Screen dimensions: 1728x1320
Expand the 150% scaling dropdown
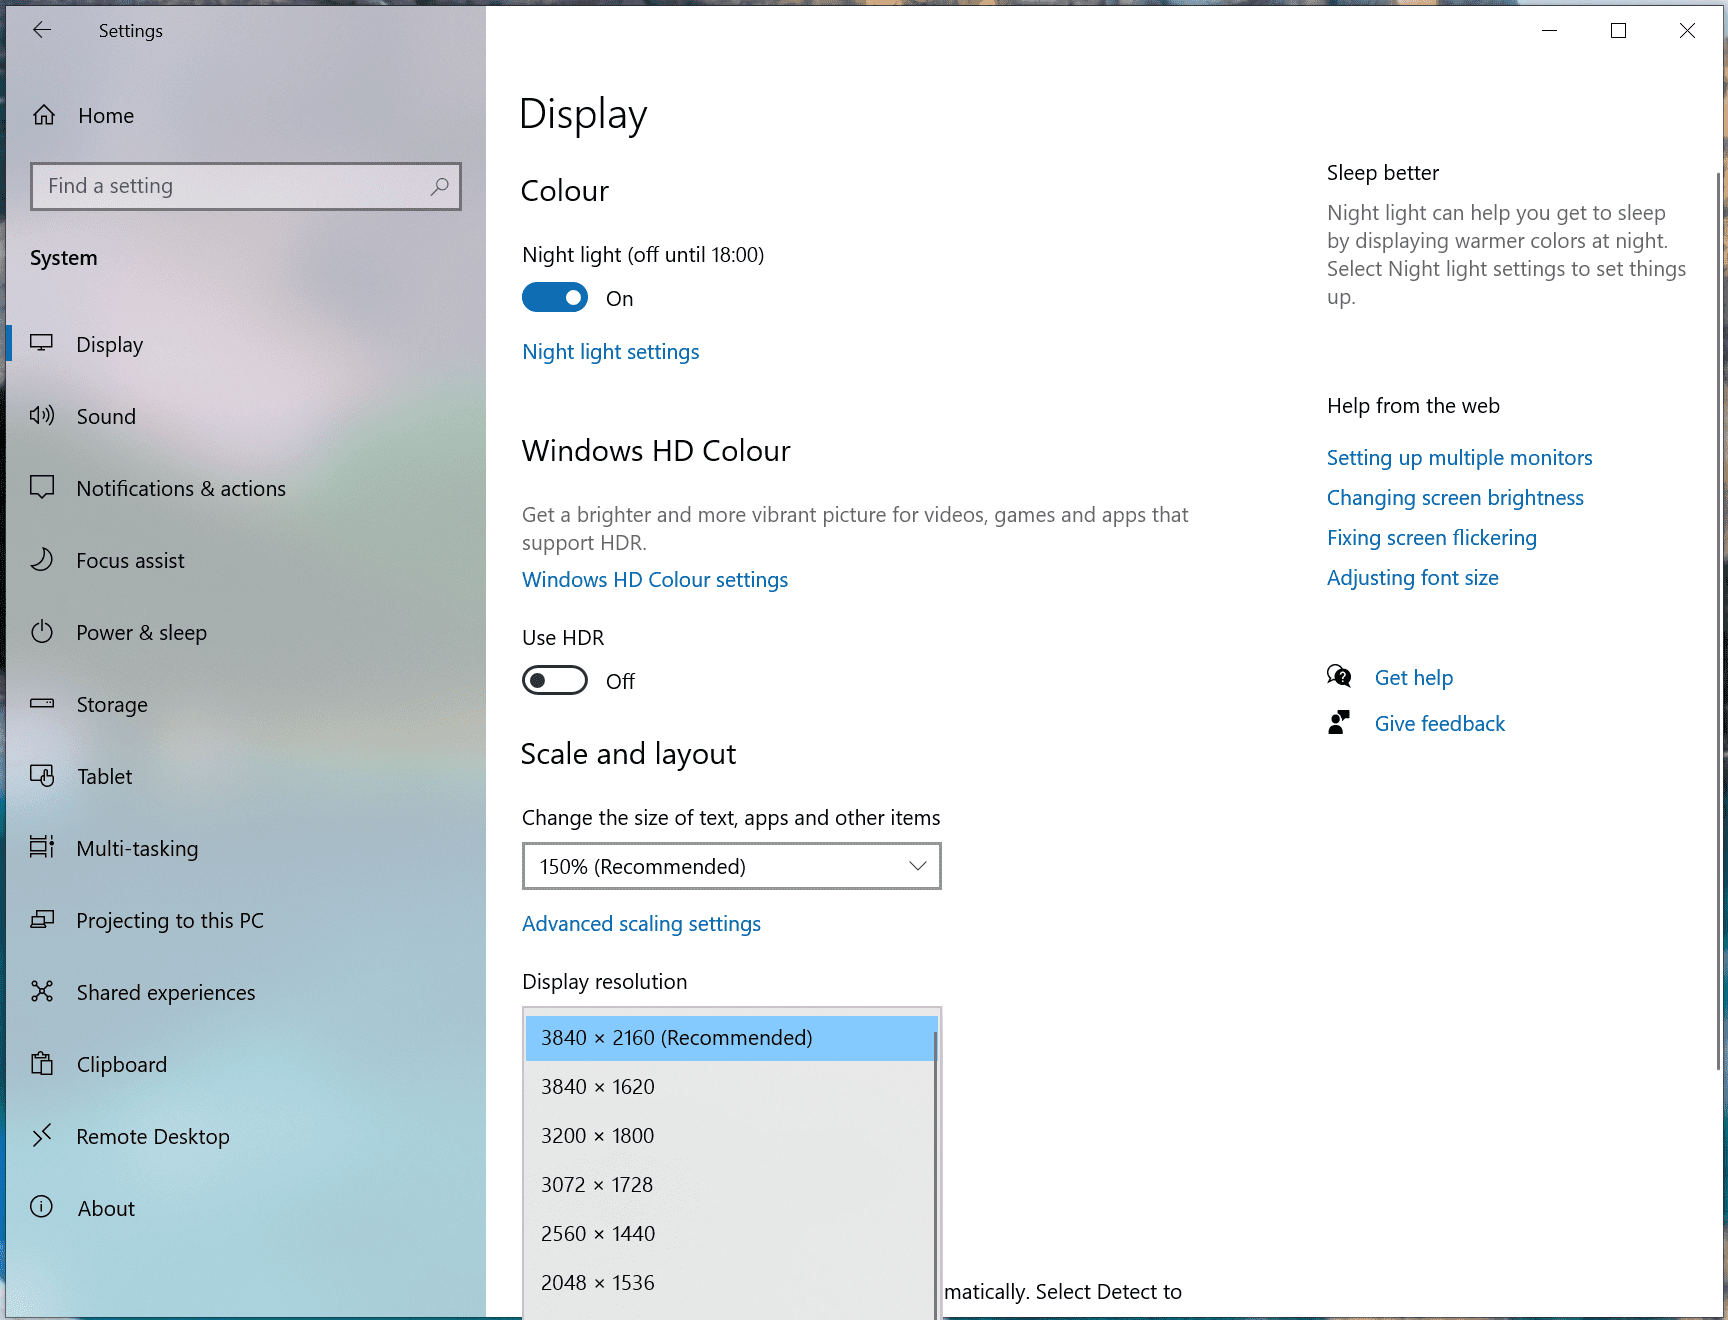(x=731, y=866)
